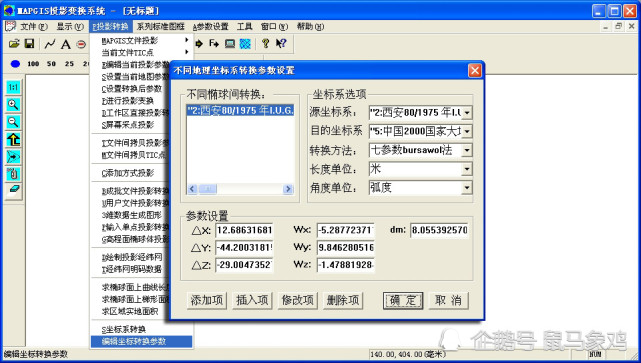Click the red circle delete icon
Viewport: 641px width, 363px height.
click(x=81, y=44)
